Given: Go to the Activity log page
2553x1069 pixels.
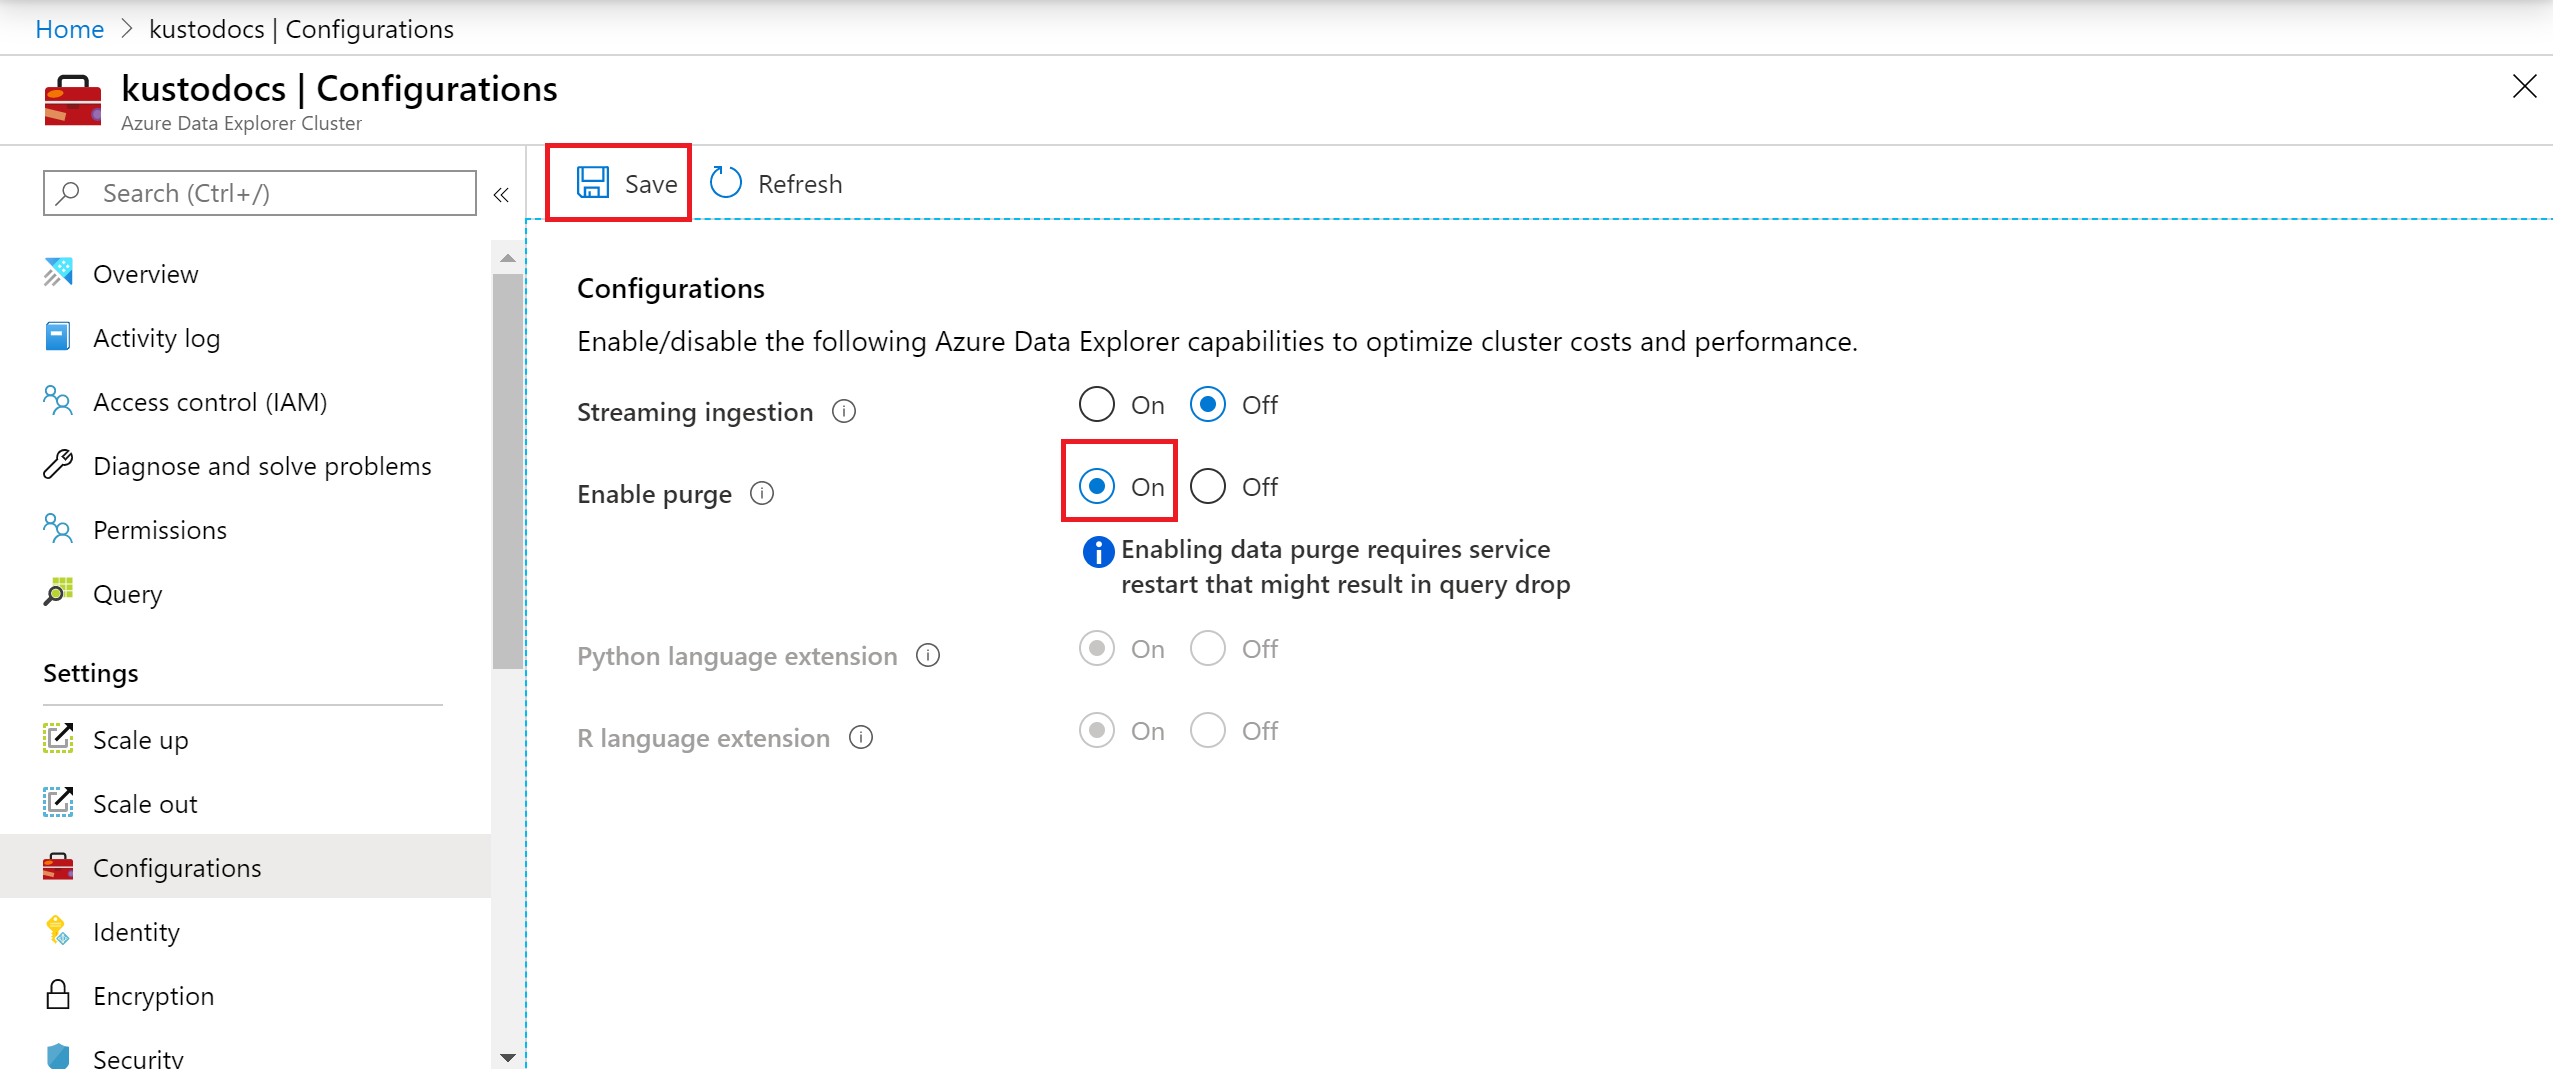Looking at the screenshot, I should [x=156, y=338].
